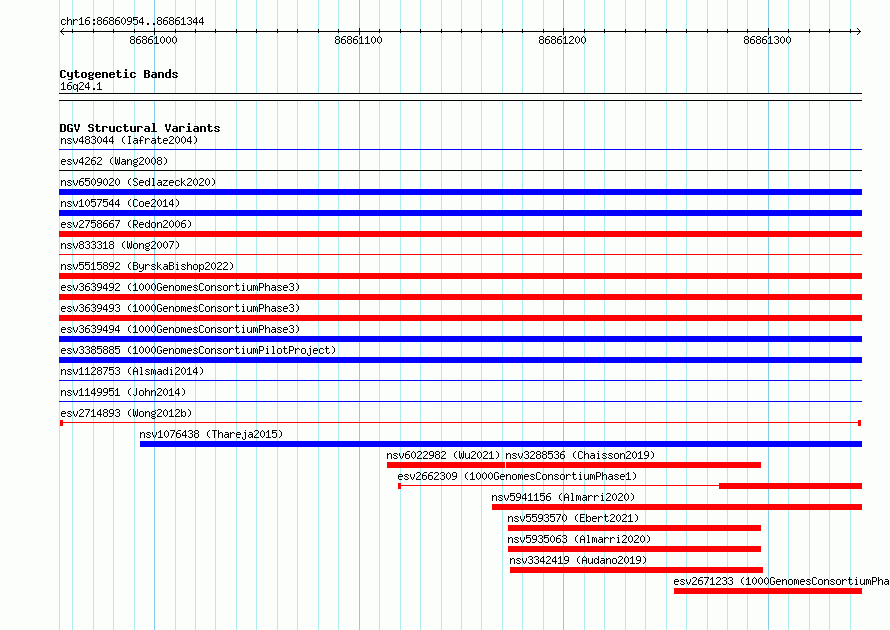Open variant nsv833318 (Wong2007)
Screen dimensions: 890x630
click(x=119, y=245)
